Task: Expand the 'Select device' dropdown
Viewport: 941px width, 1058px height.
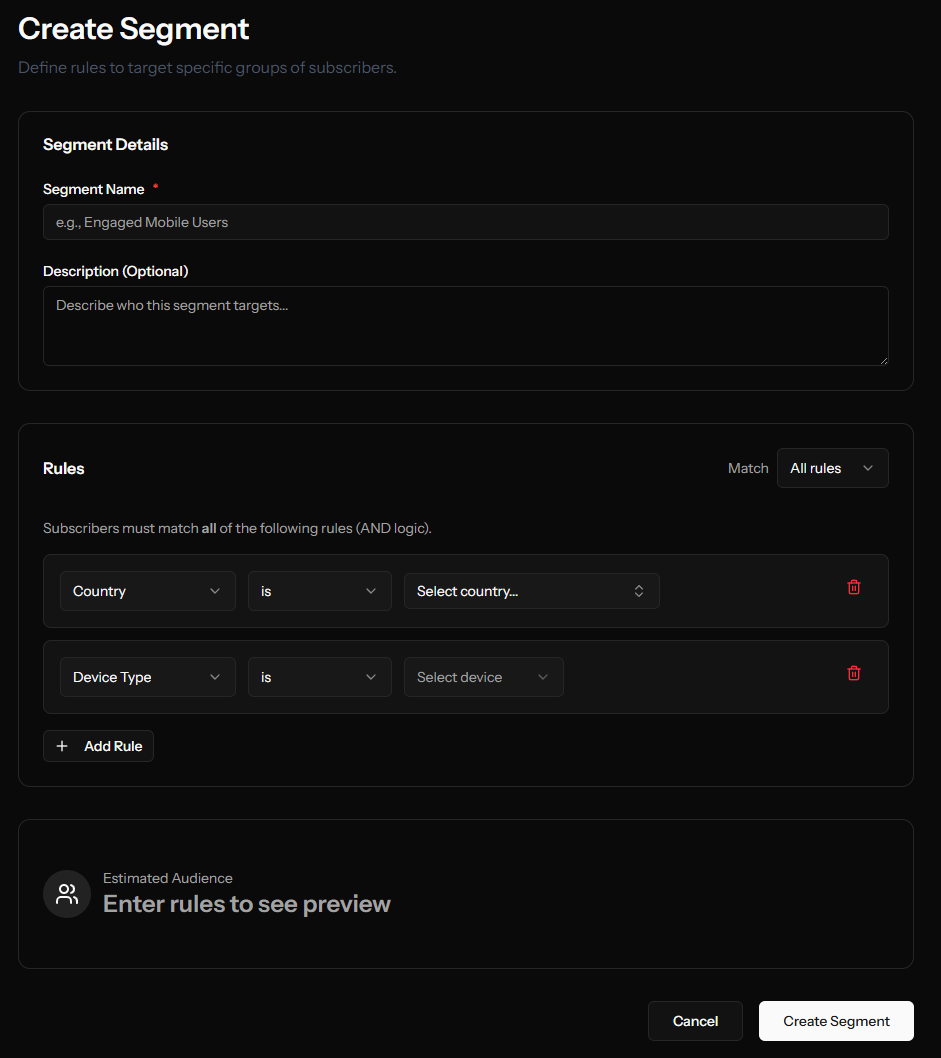Action: coord(483,677)
